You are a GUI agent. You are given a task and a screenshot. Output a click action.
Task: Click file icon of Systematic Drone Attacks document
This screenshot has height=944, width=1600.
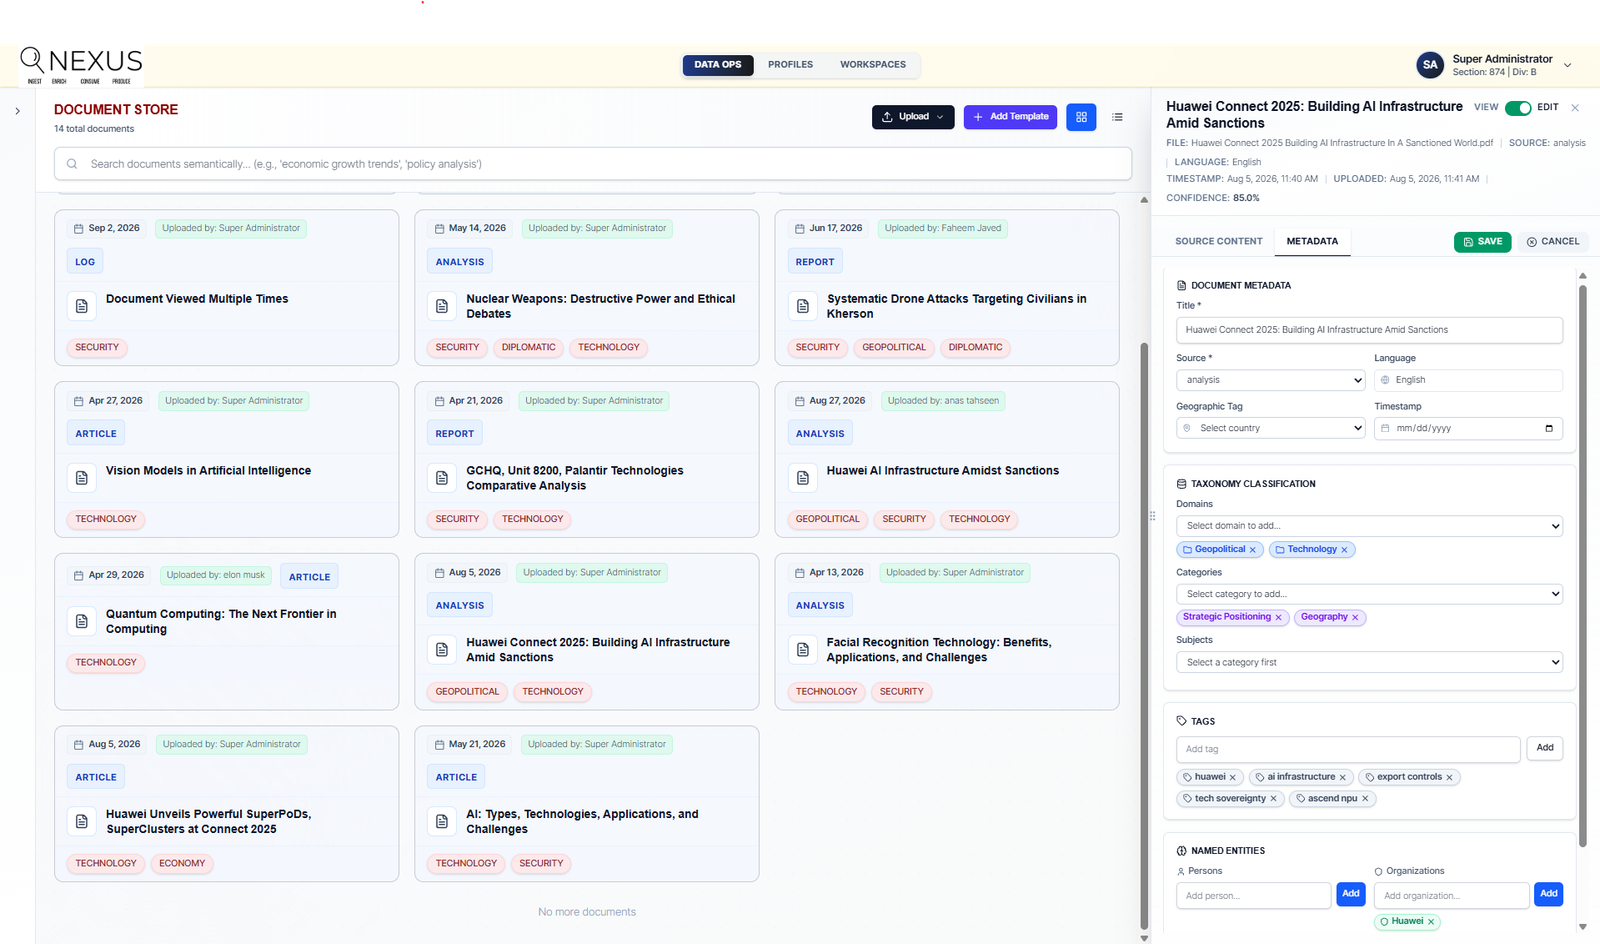click(x=803, y=306)
